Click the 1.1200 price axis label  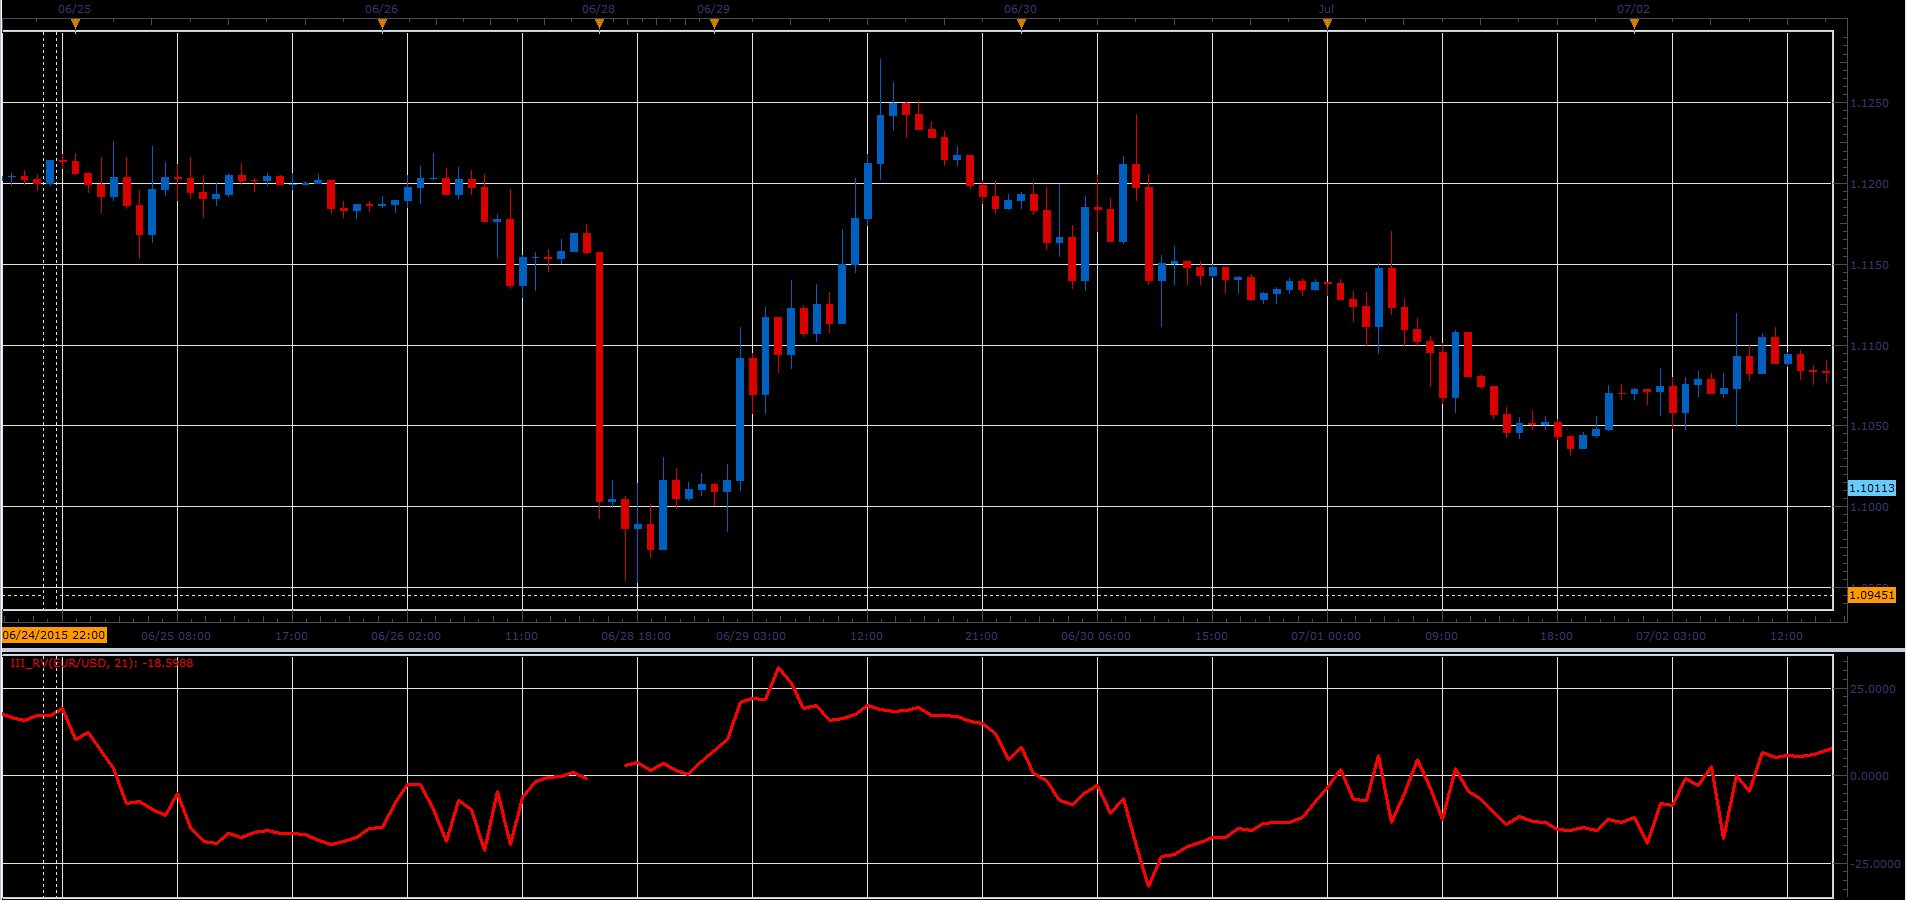coord(1869,184)
